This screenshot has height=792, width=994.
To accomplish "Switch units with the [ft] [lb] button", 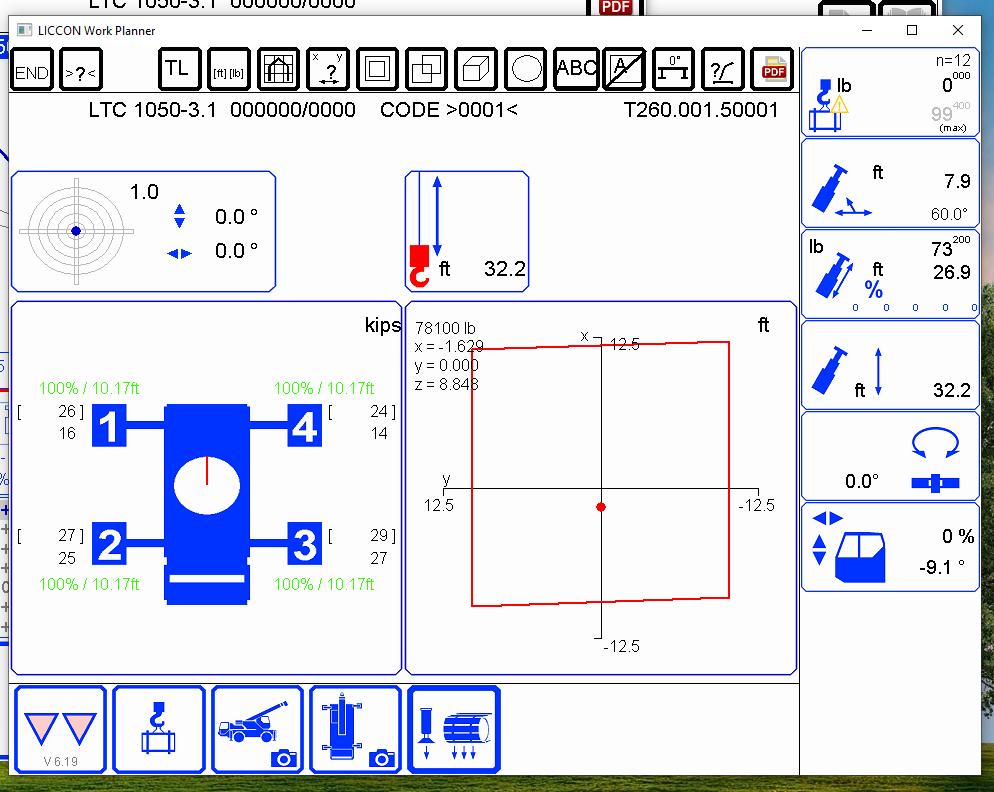I will (228, 69).
